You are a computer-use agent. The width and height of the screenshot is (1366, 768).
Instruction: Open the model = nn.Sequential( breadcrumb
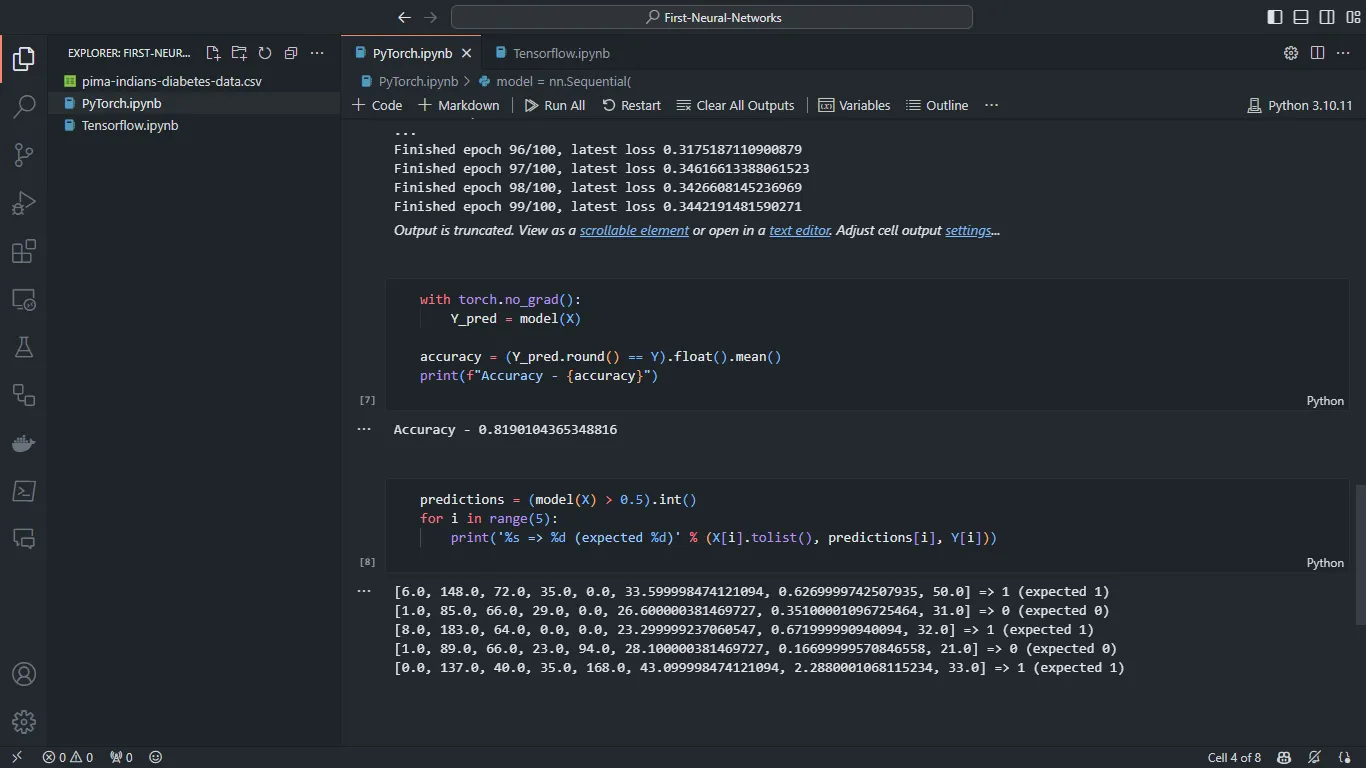[x=555, y=81]
